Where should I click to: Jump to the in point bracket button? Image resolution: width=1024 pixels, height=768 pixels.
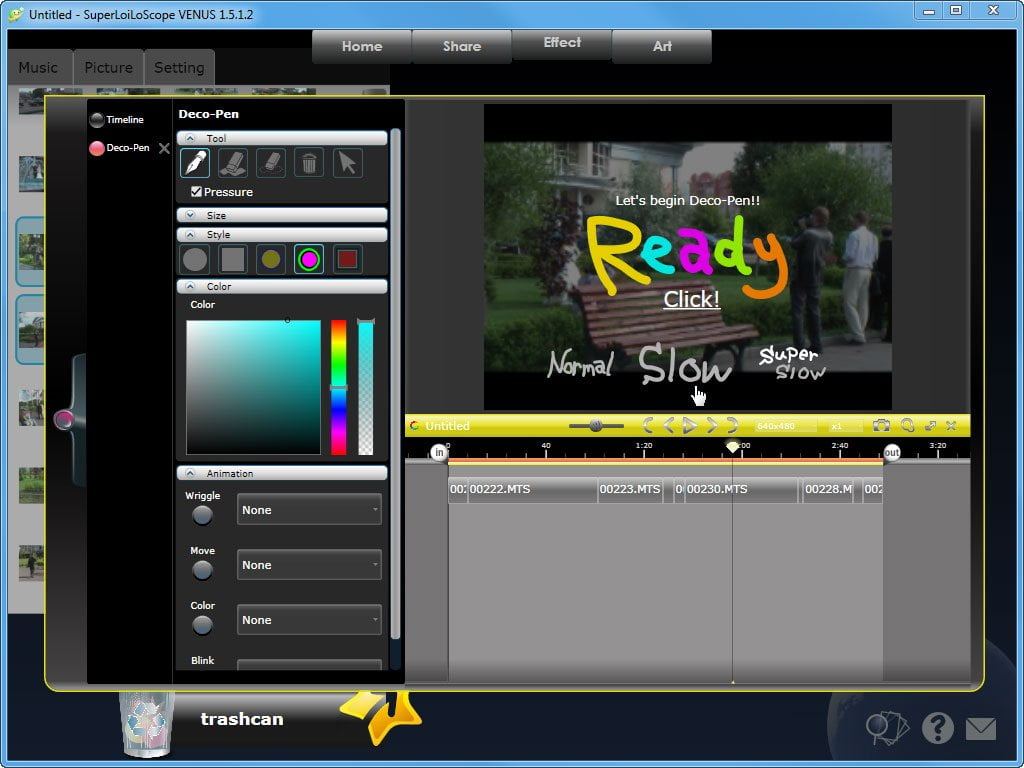click(x=647, y=426)
